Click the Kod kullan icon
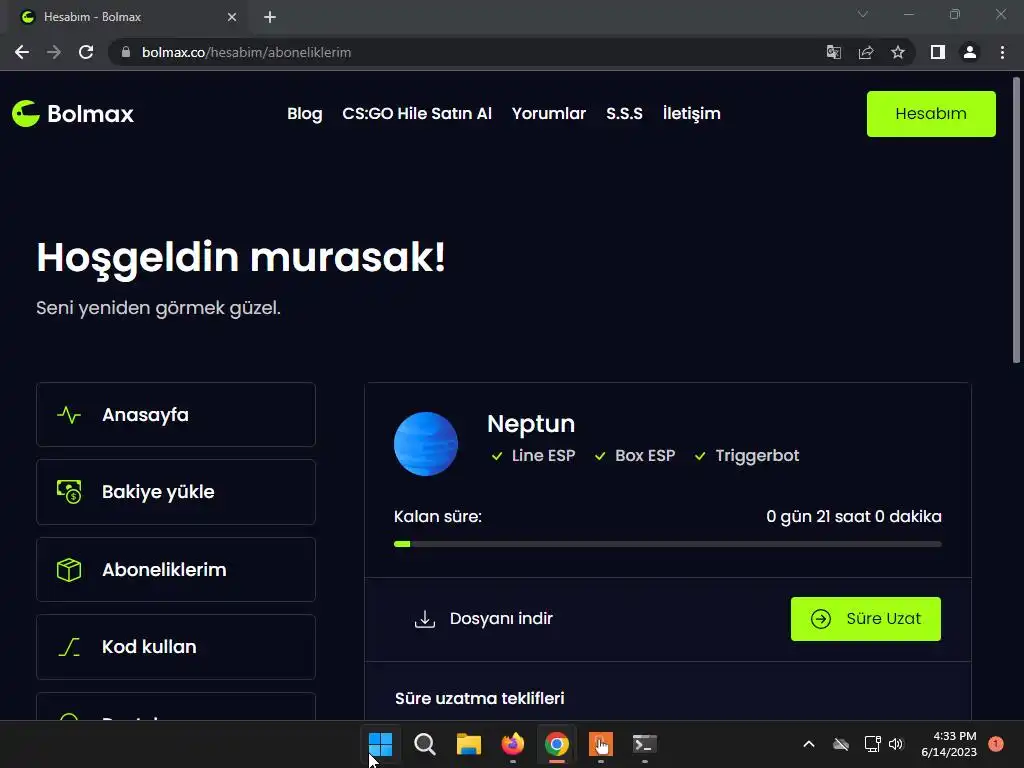The width and height of the screenshot is (1024, 768). click(x=69, y=647)
